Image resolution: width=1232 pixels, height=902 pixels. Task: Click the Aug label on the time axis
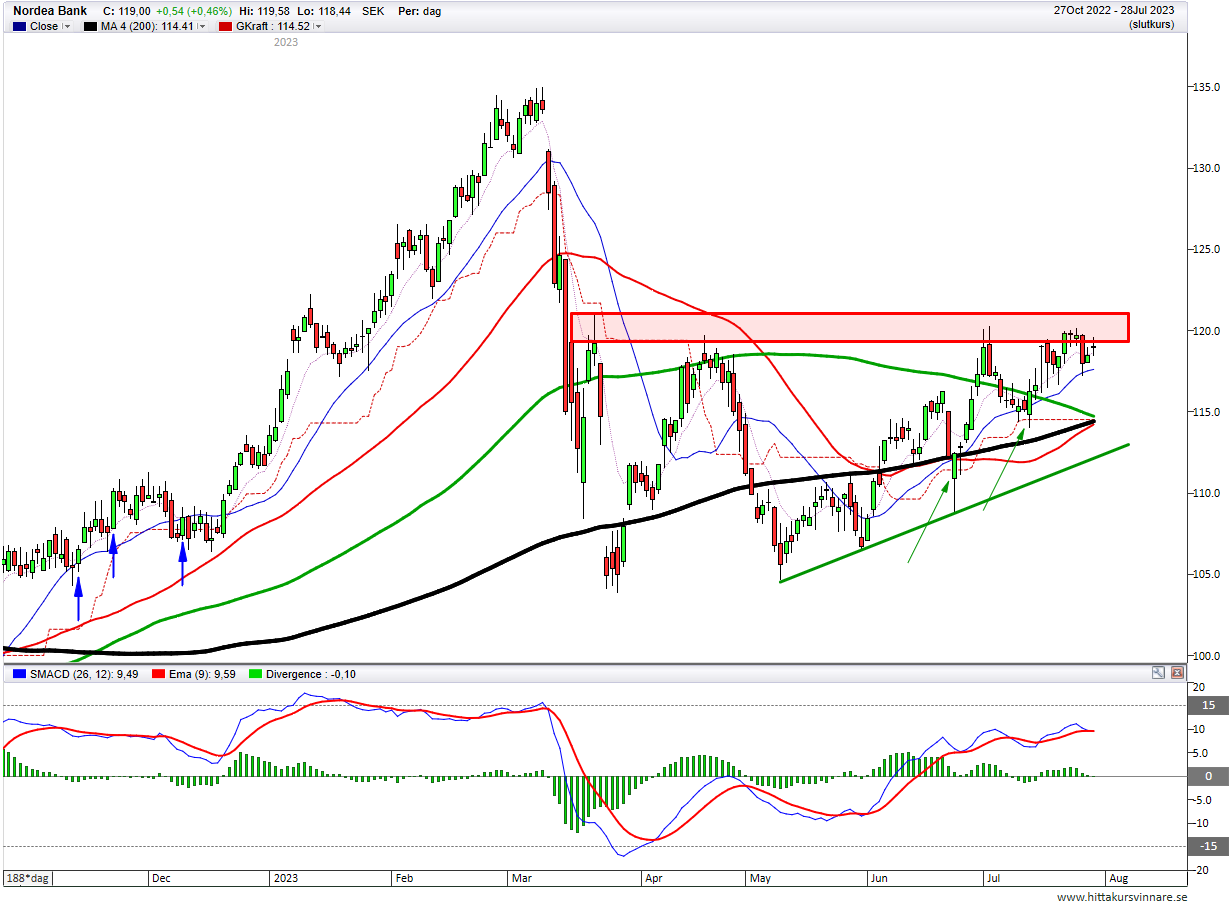tap(1119, 878)
